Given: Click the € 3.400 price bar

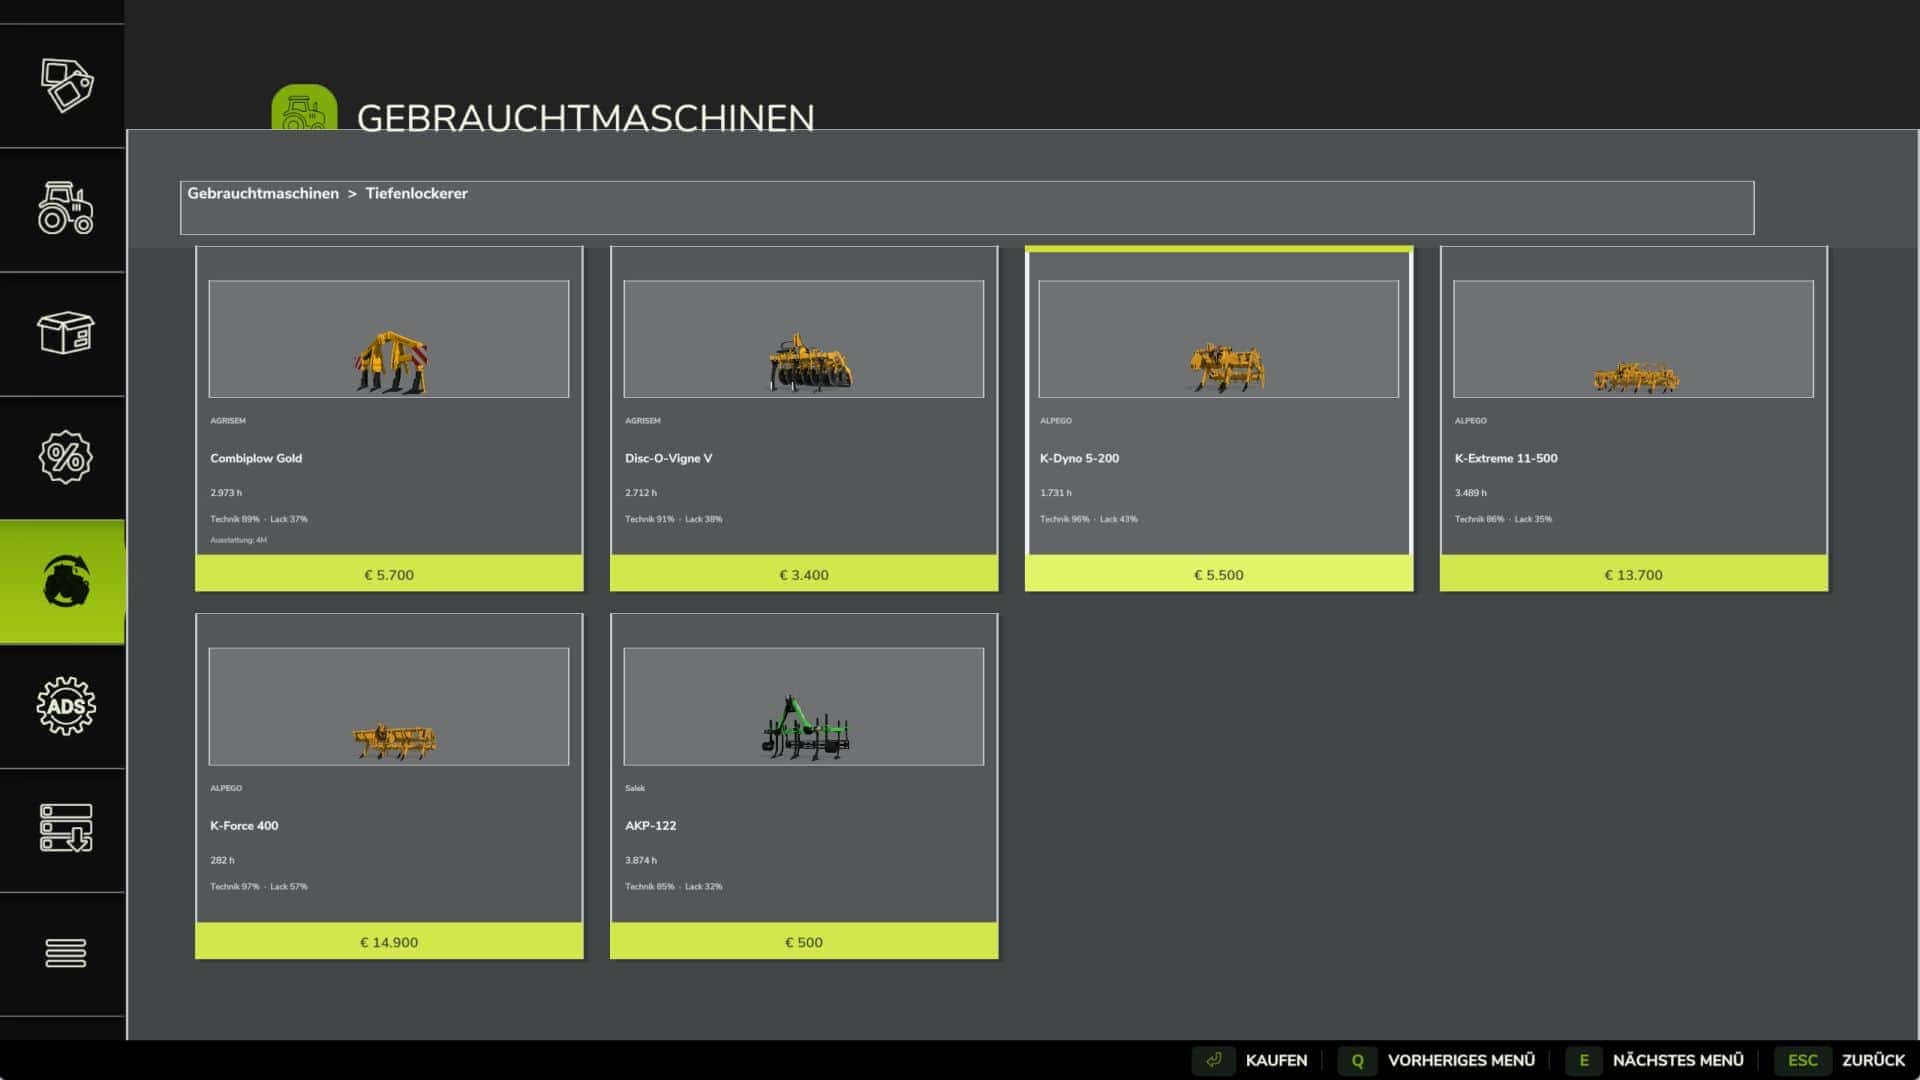Looking at the screenshot, I should point(804,574).
